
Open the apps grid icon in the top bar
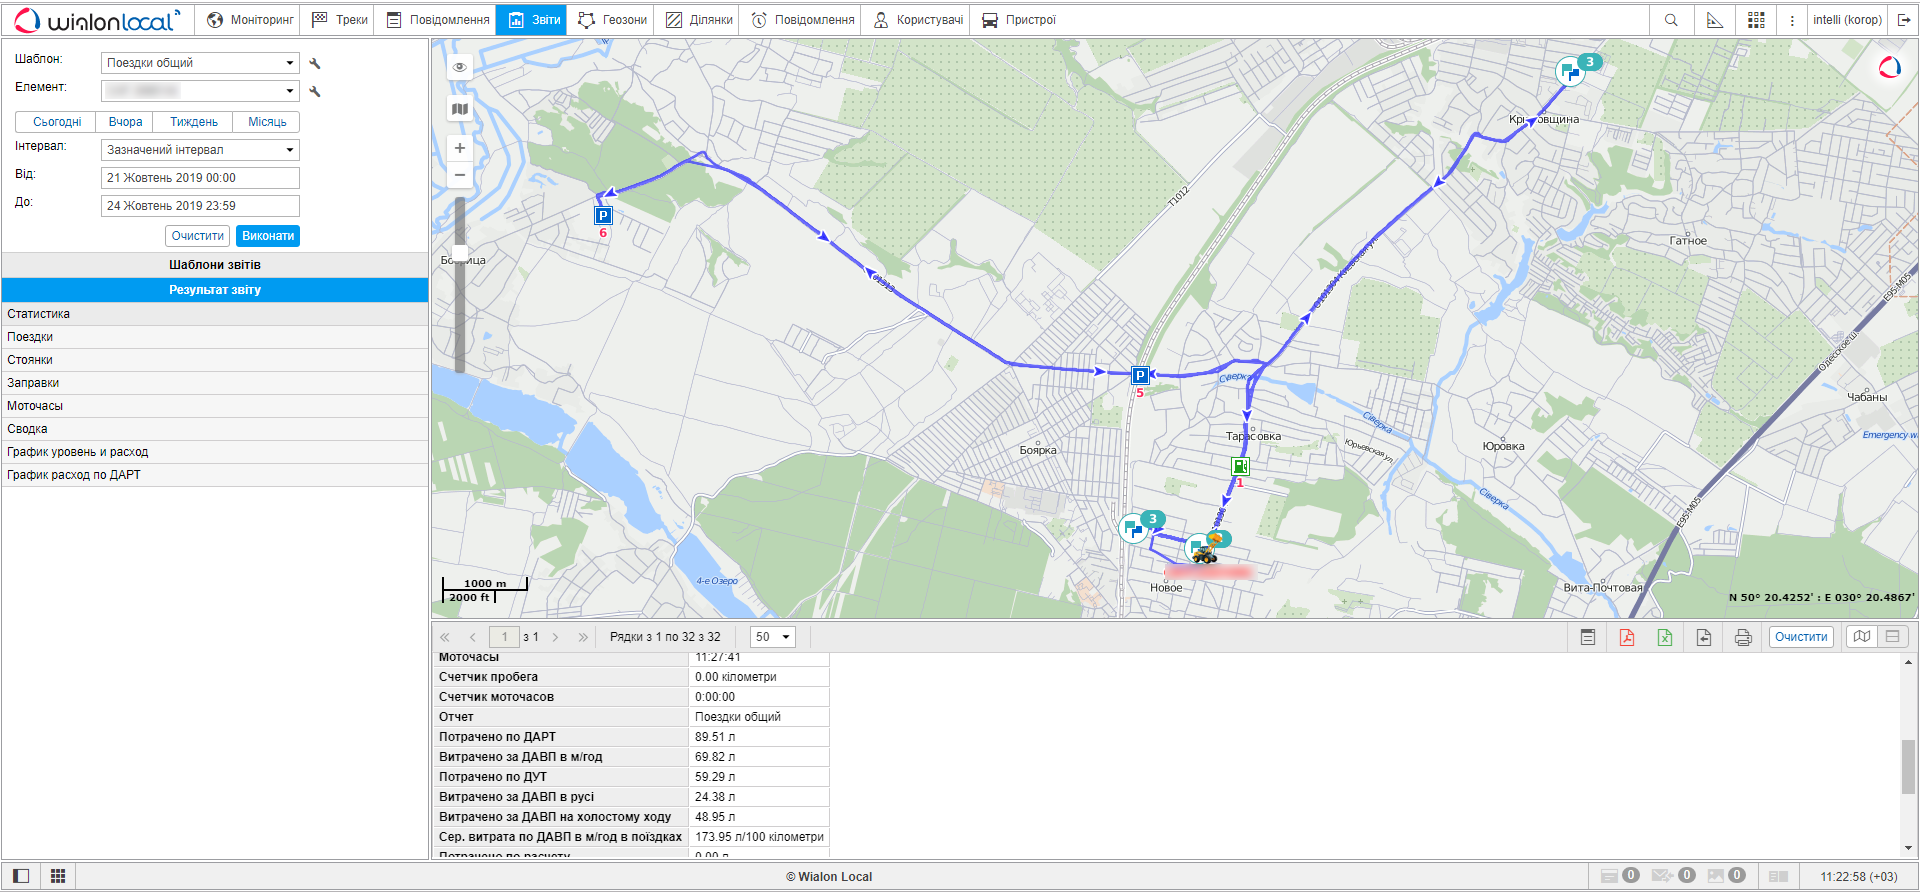tap(1756, 20)
